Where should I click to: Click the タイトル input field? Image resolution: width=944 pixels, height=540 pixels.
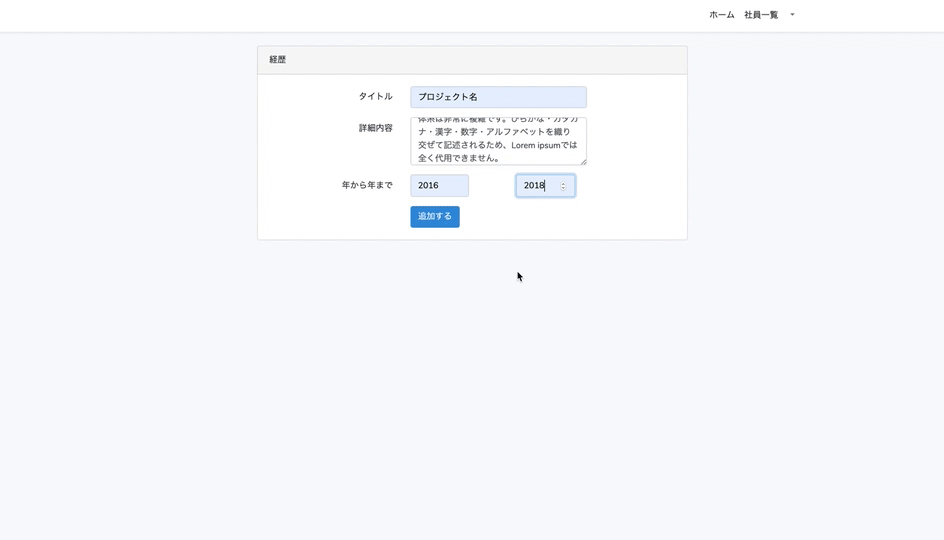point(498,97)
